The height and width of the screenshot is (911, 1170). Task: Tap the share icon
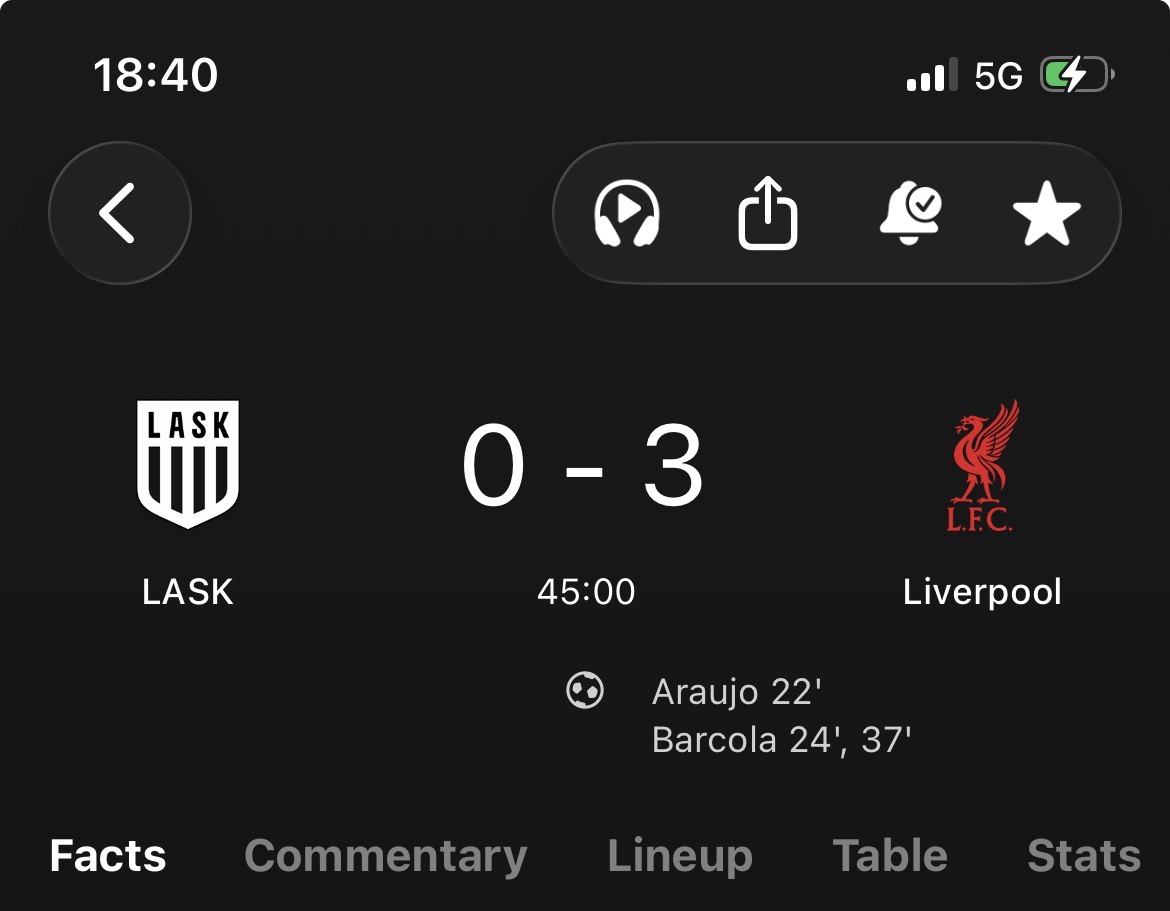(x=768, y=213)
